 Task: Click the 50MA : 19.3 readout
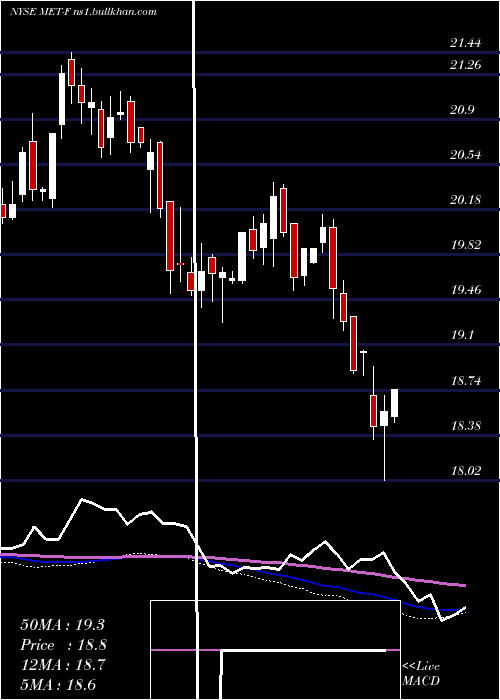tap(62, 625)
